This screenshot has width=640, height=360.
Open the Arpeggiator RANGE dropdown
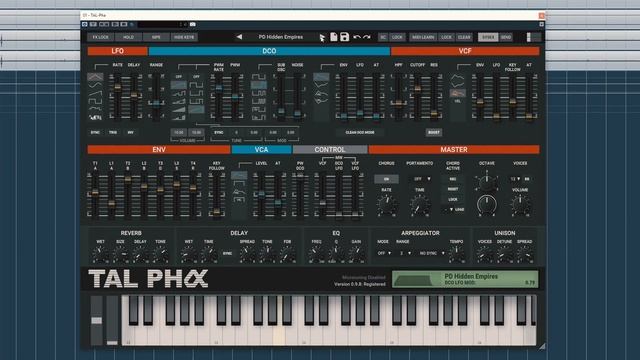pyautogui.click(x=406, y=253)
